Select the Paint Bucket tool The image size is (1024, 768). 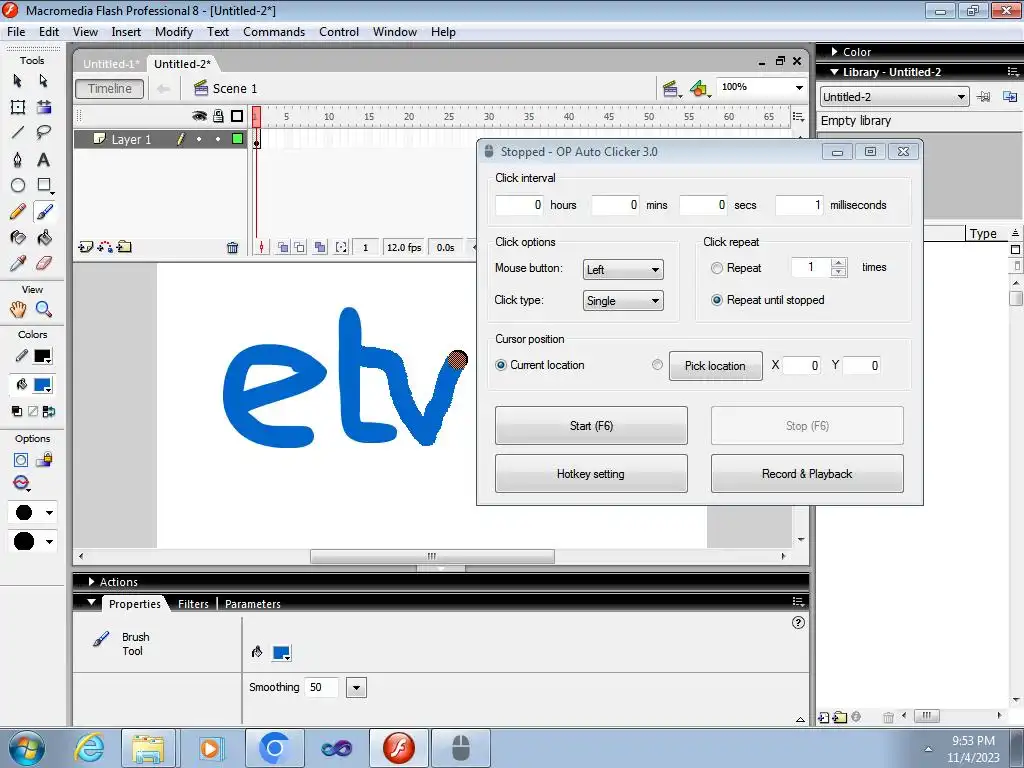(x=44, y=238)
